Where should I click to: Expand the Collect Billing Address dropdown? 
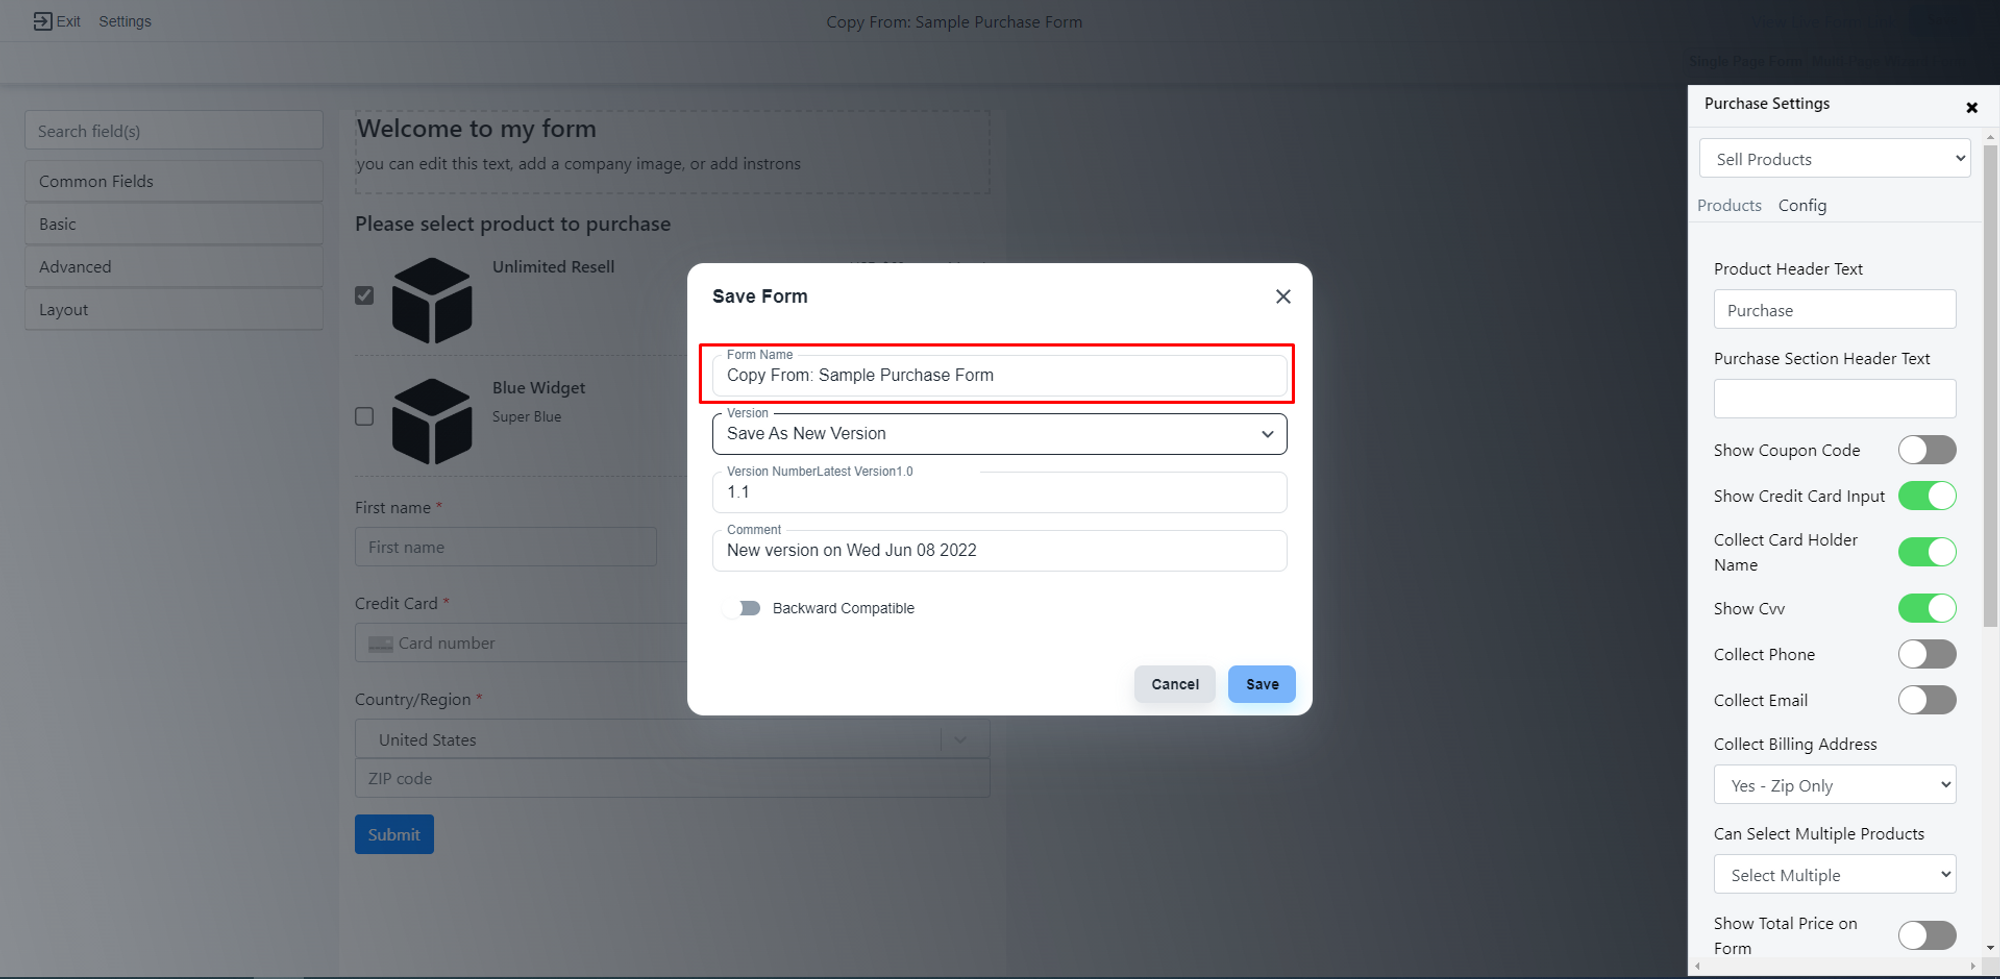[x=1834, y=786]
